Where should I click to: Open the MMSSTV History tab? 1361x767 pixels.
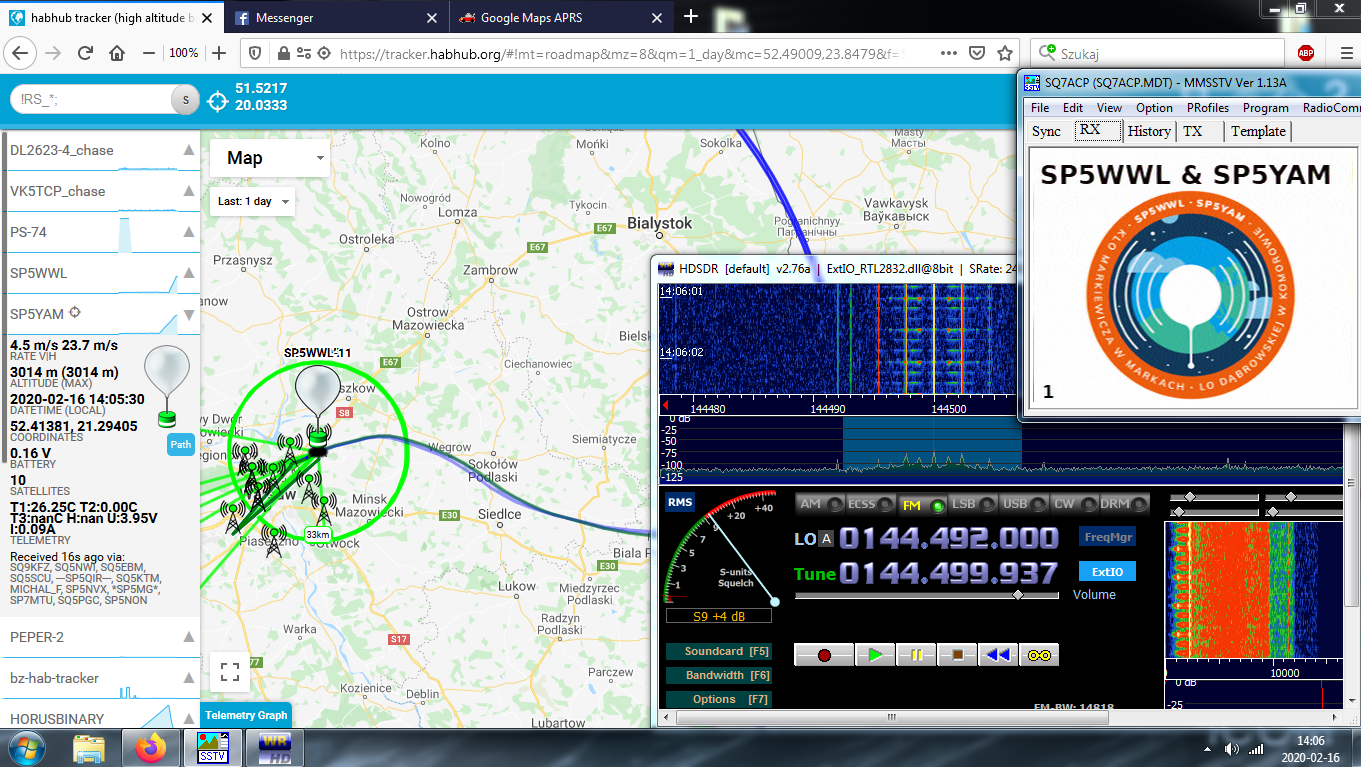pos(1149,131)
